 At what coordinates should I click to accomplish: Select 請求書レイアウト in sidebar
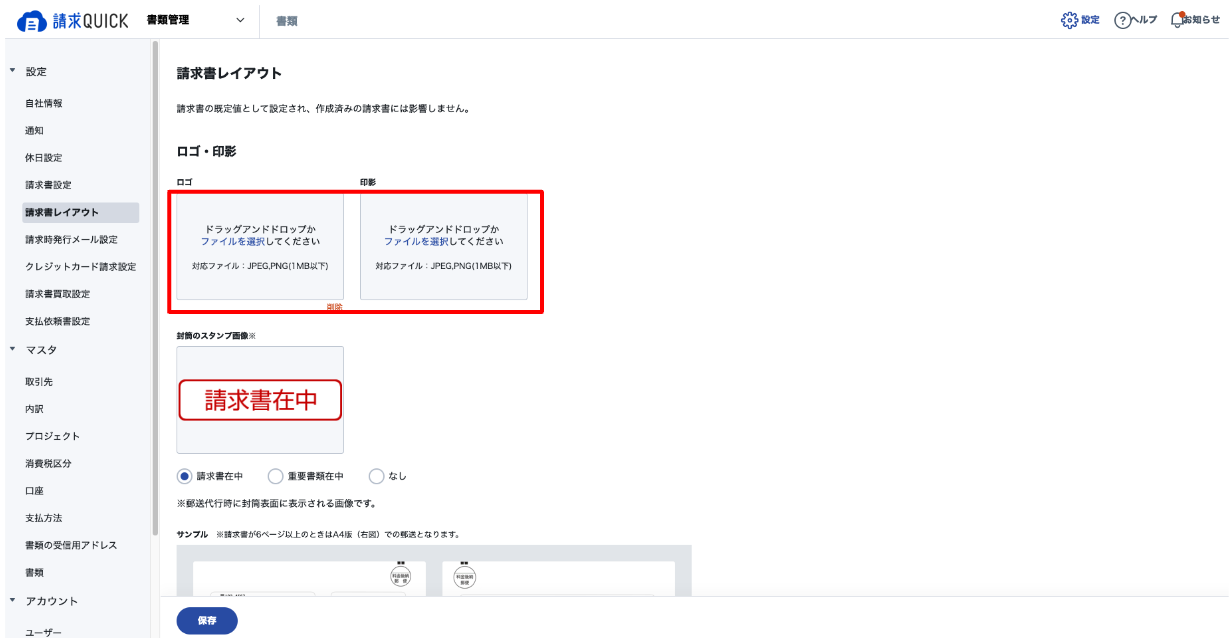click(x=81, y=212)
